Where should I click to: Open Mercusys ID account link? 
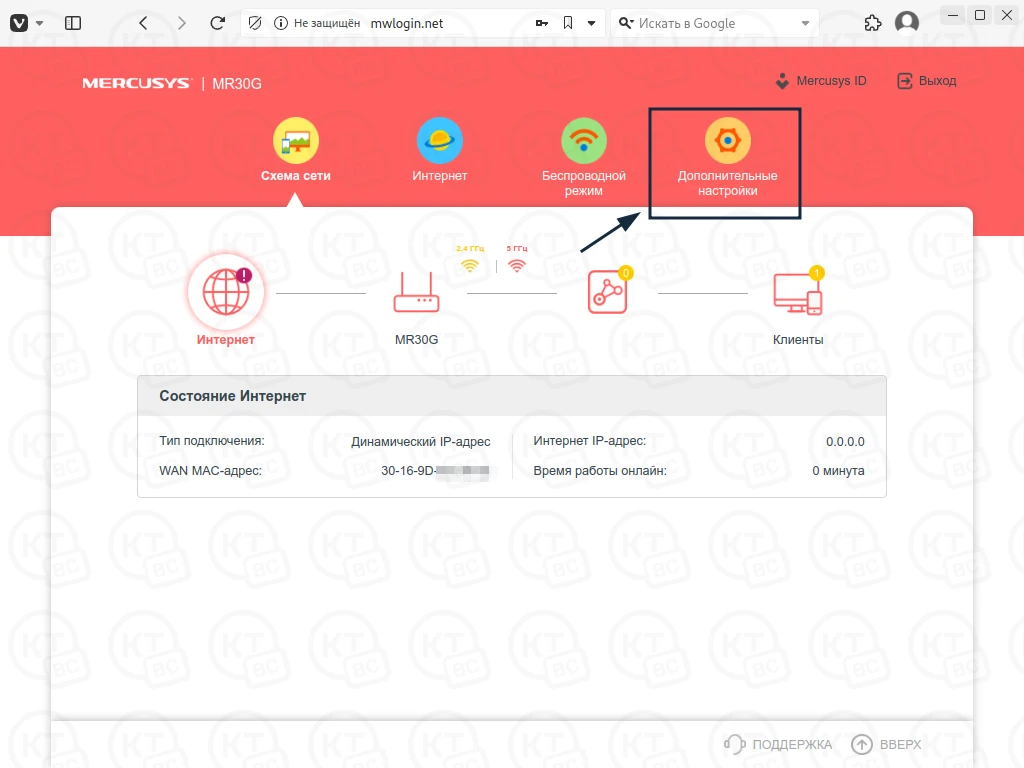pyautogui.click(x=821, y=81)
